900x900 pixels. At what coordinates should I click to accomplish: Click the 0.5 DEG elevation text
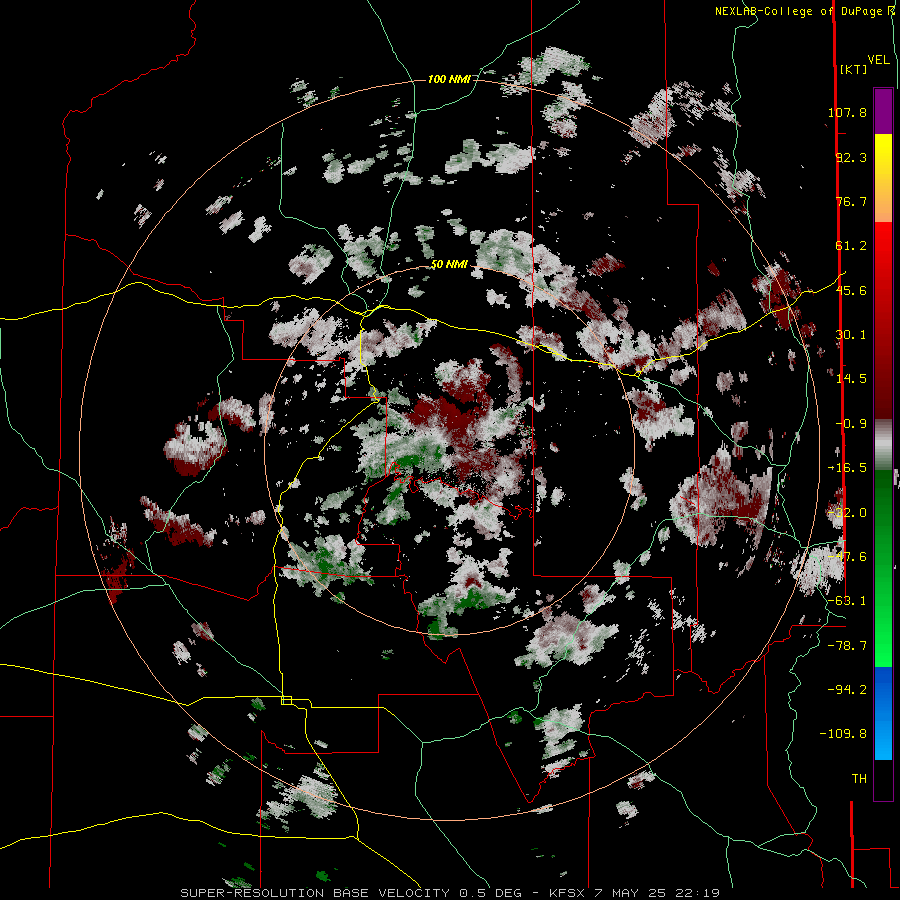tap(490, 893)
